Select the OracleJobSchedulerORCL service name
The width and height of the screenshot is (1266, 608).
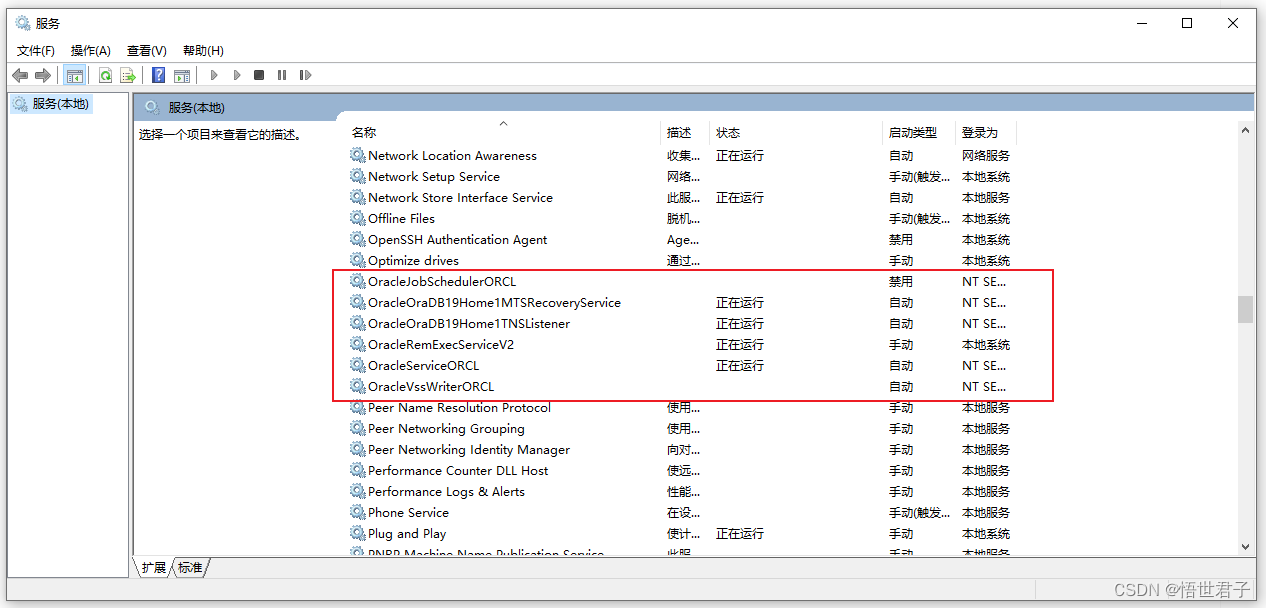(x=442, y=281)
